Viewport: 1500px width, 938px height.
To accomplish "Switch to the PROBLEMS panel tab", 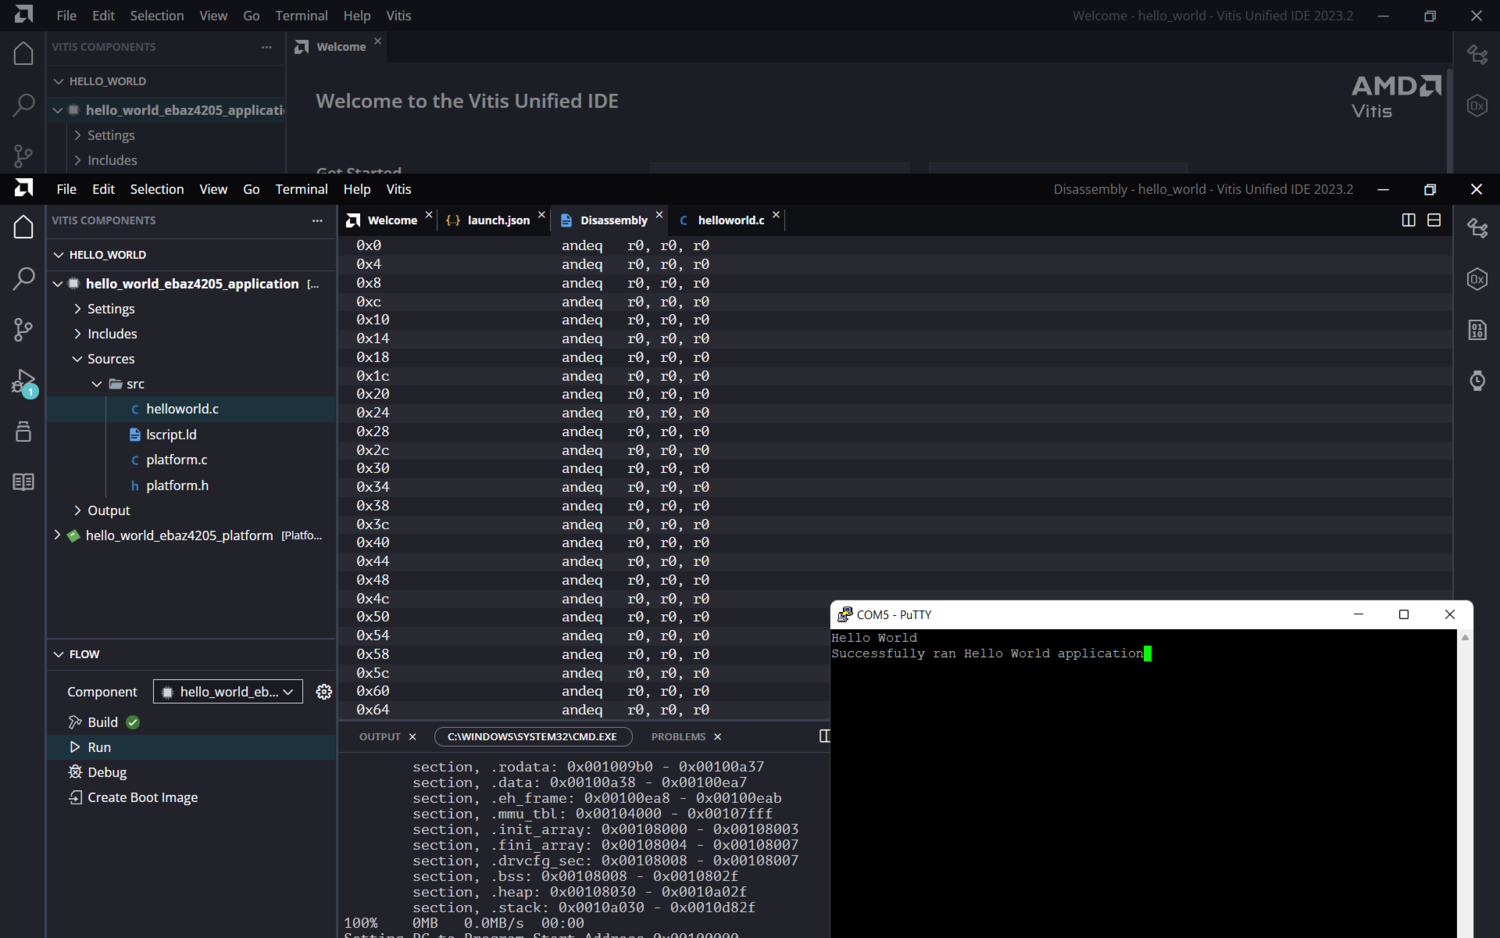I will coord(678,737).
